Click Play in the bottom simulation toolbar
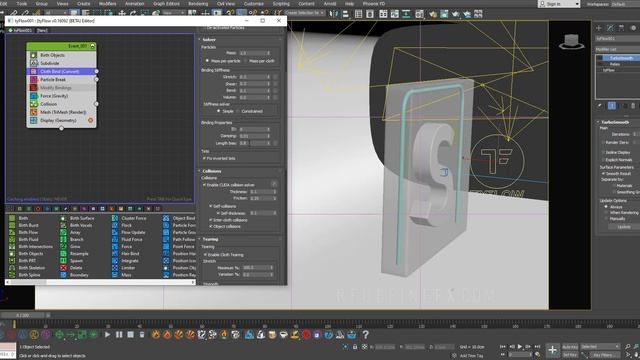This screenshot has height=360, width=640. point(107,335)
